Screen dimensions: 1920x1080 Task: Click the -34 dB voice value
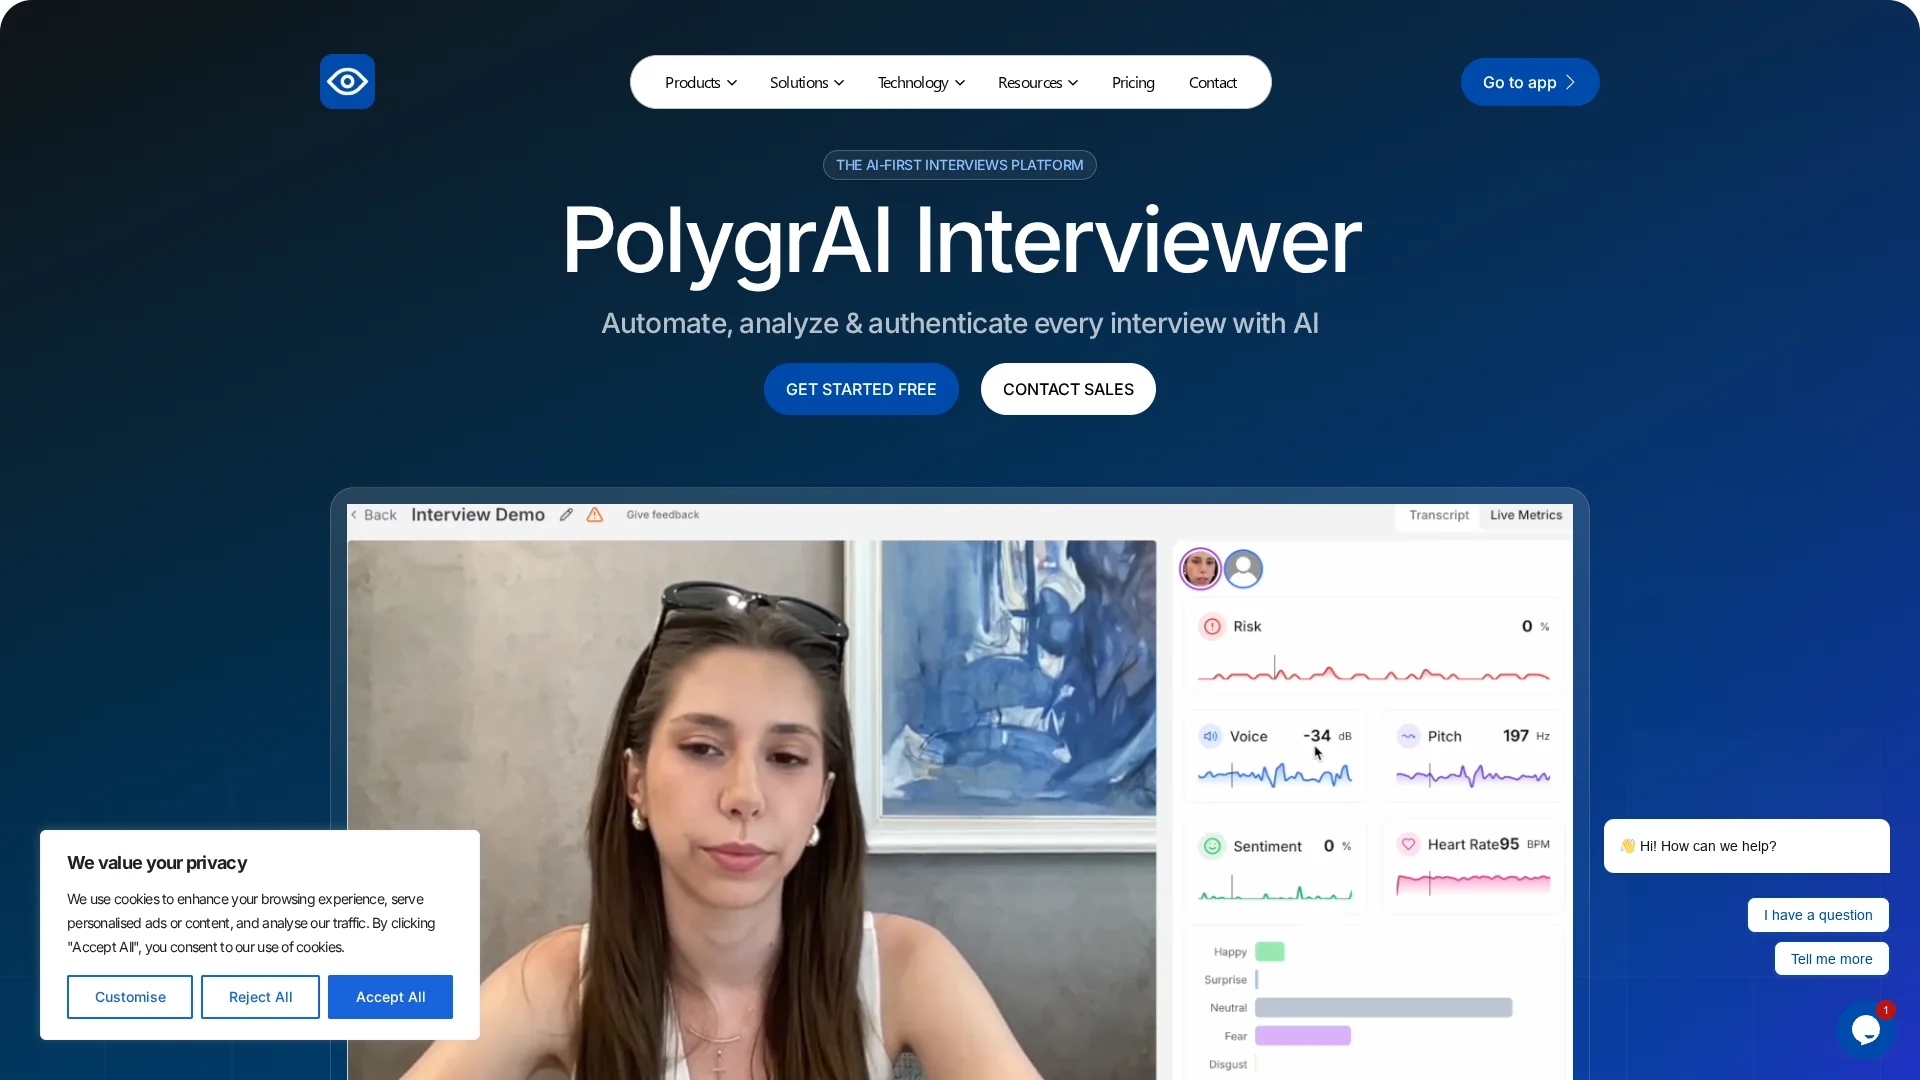[1327, 736]
